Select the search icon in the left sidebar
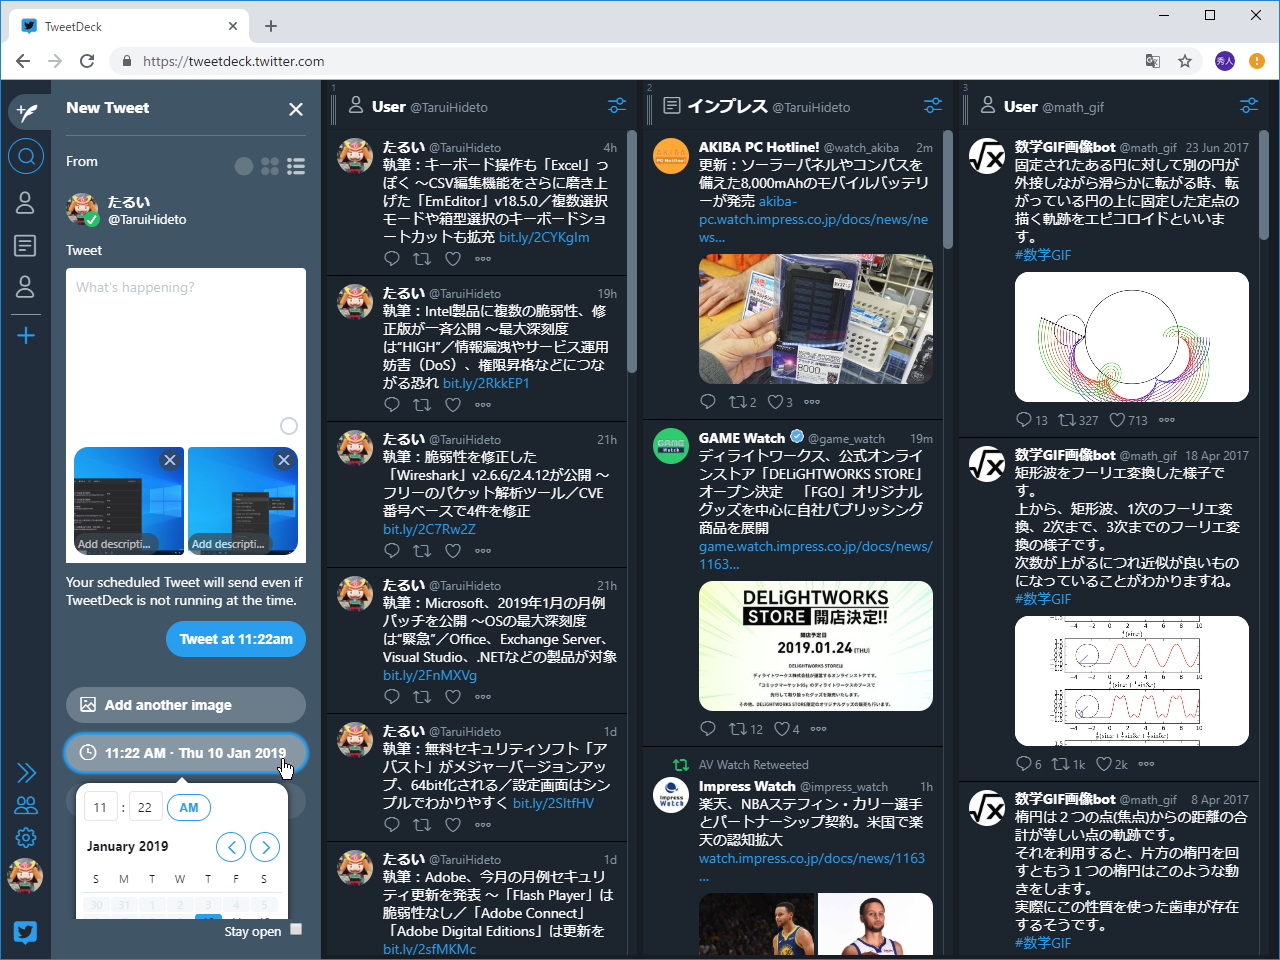The height and width of the screenshot is (960, 1280). click(x=27, y=155)
